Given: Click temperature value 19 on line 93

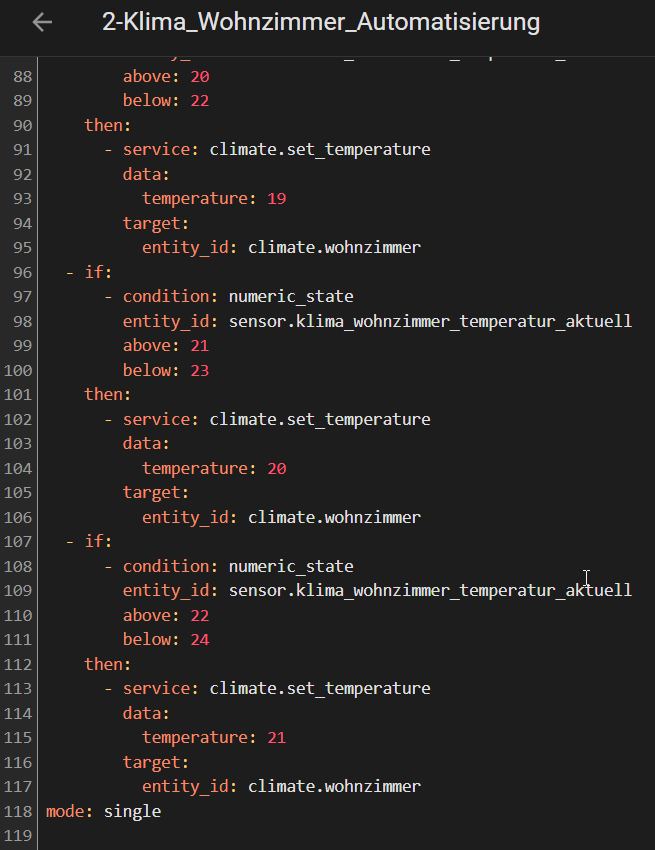Looking at the screenshot, I should pyautogui.click(x=277, y=198).
